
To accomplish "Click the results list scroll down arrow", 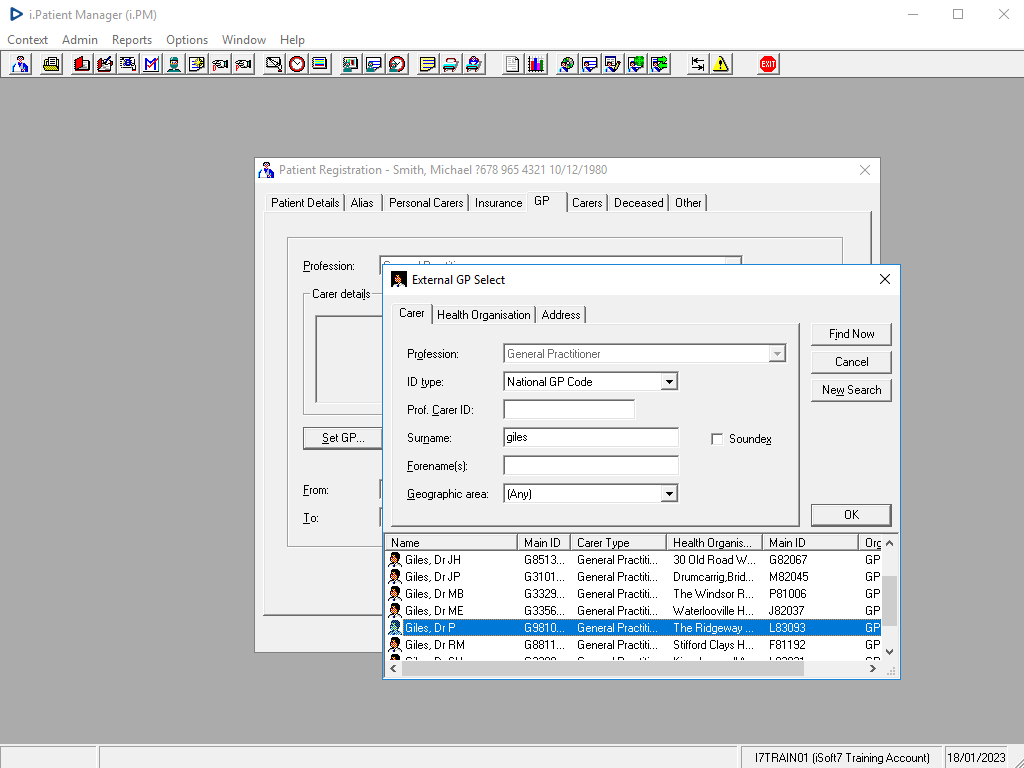I will [x=889, y=652].
